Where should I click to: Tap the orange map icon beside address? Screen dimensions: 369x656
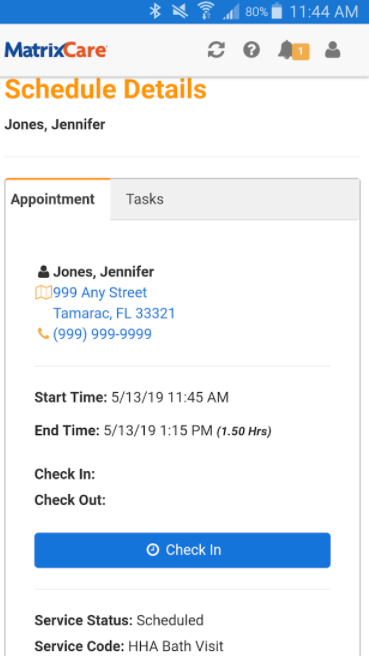pyautogui.click(x=43, y=292)
